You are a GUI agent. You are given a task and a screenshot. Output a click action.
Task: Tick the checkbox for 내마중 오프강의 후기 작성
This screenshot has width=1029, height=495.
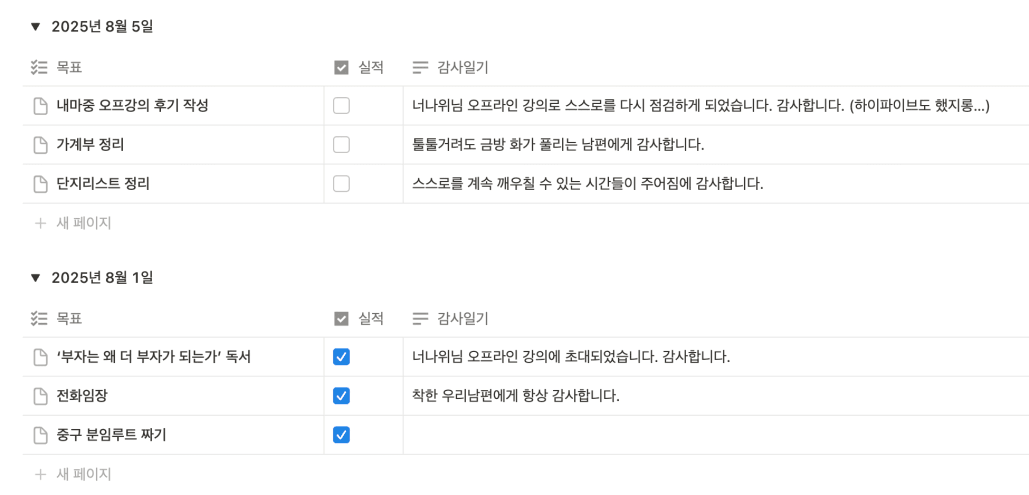click(x=341, y=105)
